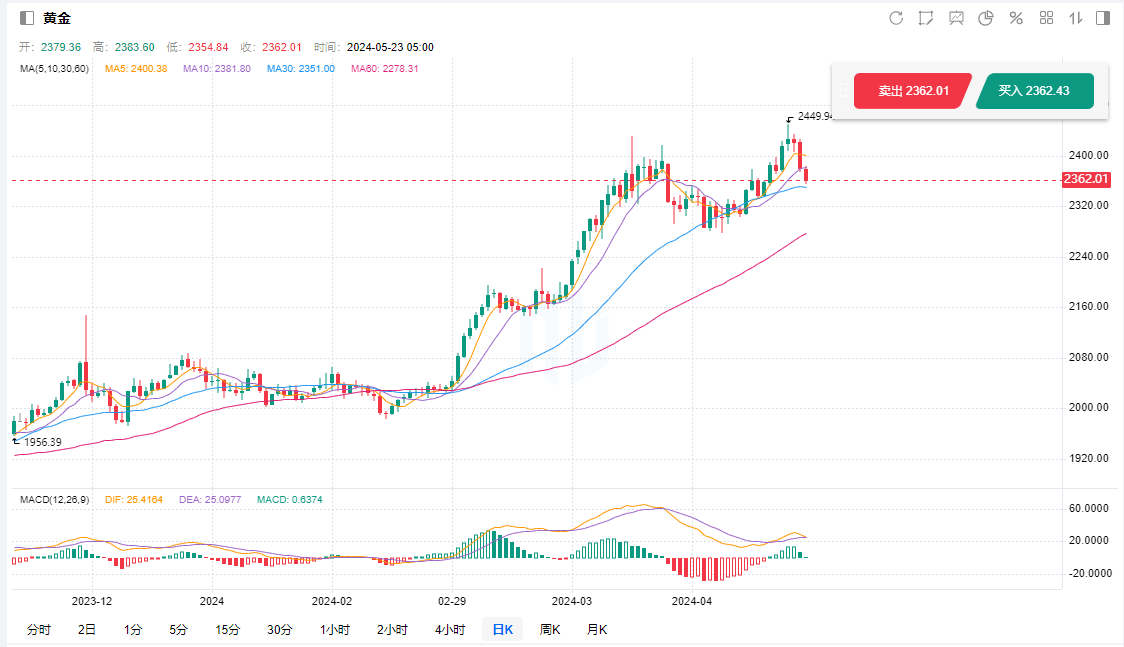1124x647 pixels.
Task: Toggle the left panel icon beside 黄金
Action: pyautogui.click(x=27, y=18)
